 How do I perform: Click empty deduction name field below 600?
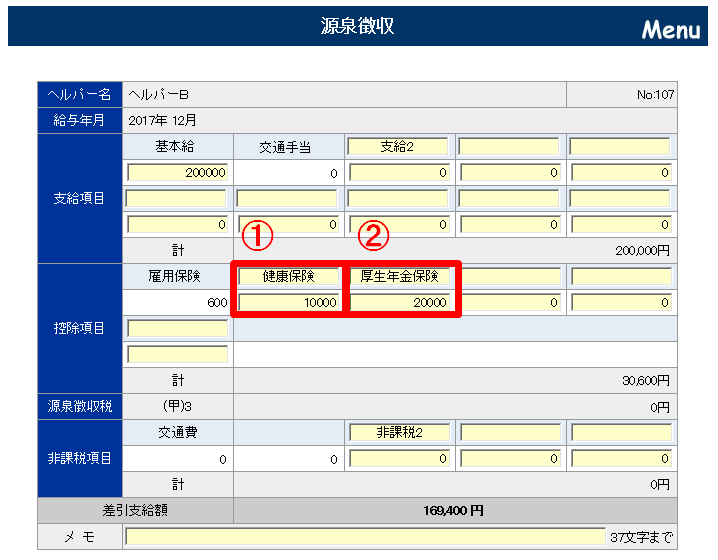[177, 328]
